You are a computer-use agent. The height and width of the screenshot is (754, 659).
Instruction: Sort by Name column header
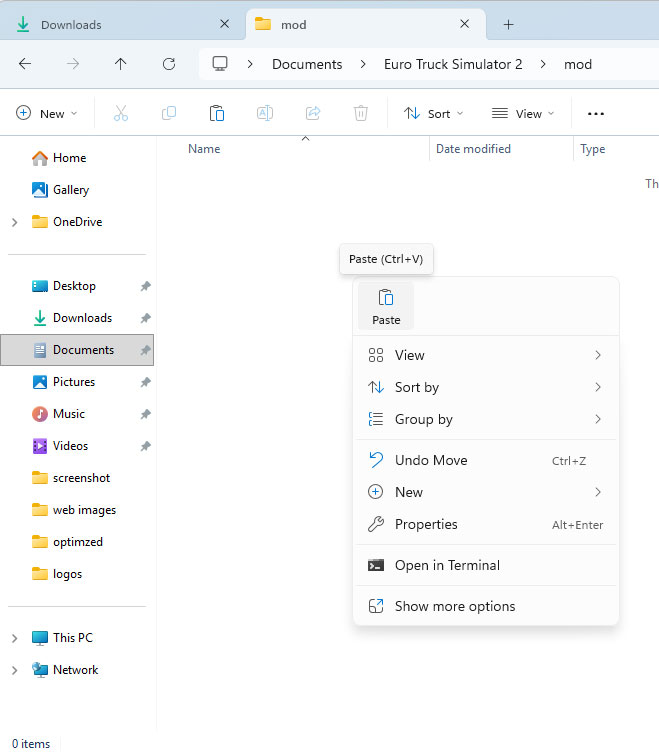click(204, 149)
